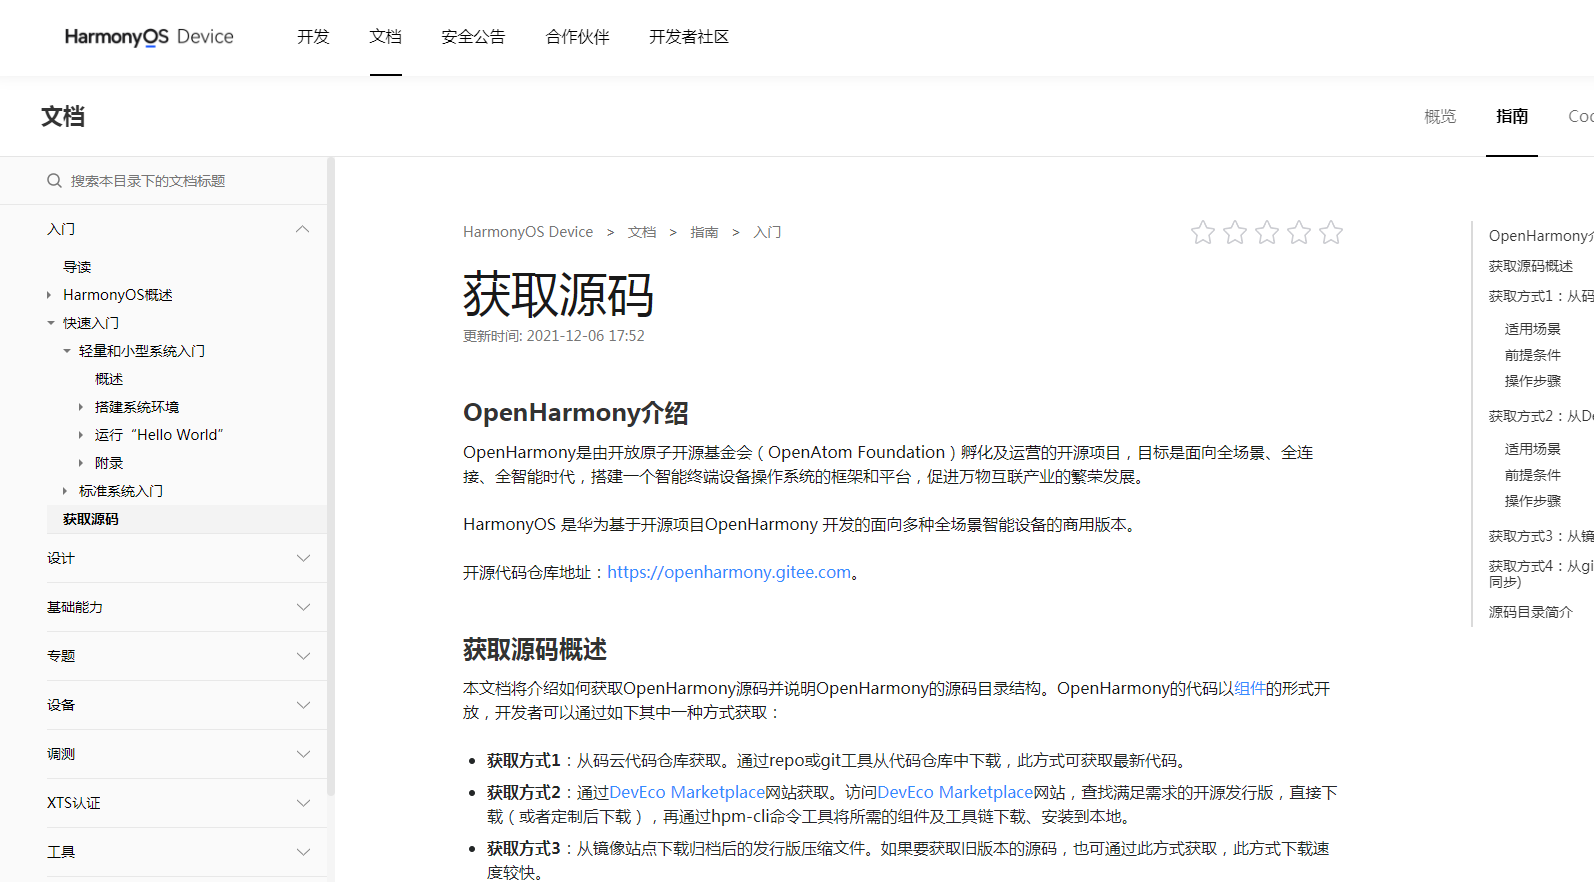Click the sidebar vertical scrollbar
The width and height of the screenshot is (1594, 882).
tap(331, 476)
